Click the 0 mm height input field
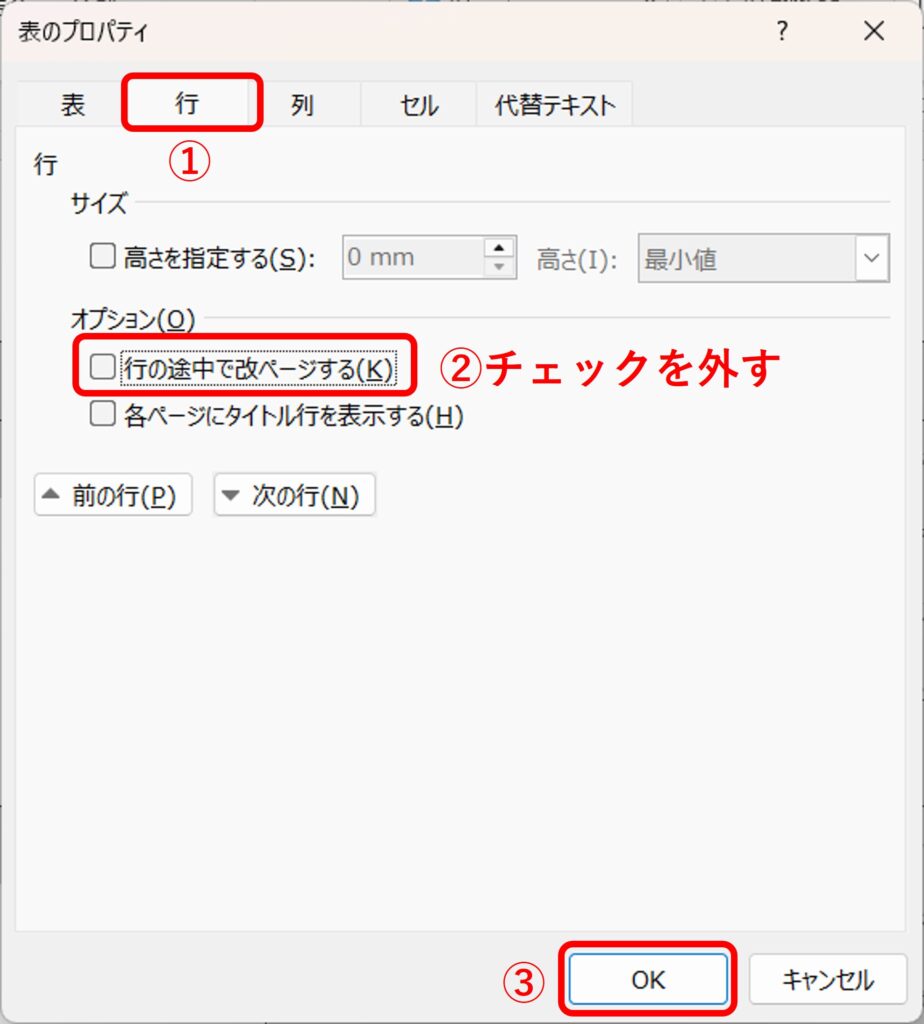 [412, 258]
